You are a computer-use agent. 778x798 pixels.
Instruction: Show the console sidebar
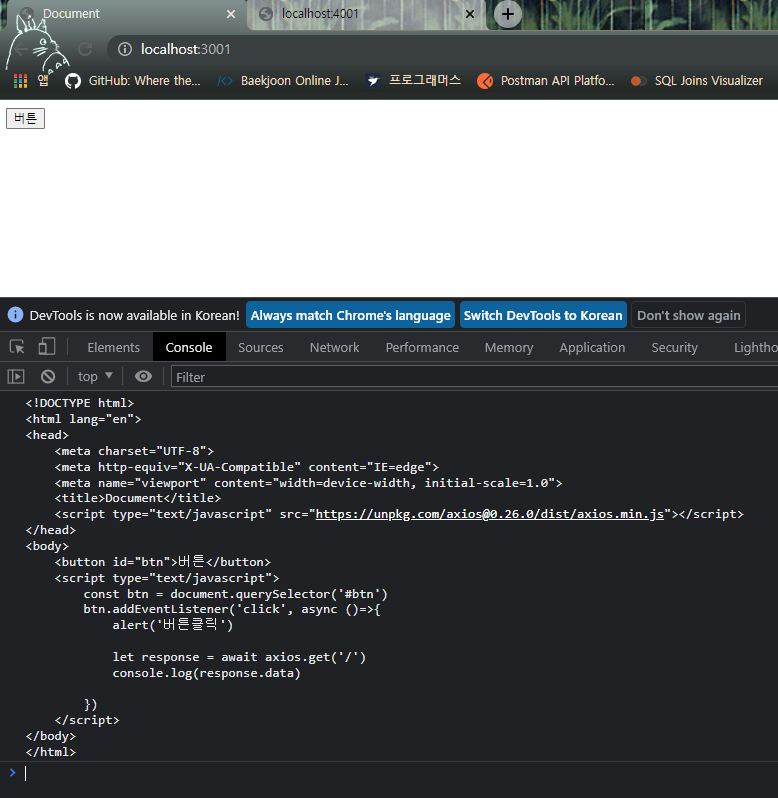[x=16, y=377]
